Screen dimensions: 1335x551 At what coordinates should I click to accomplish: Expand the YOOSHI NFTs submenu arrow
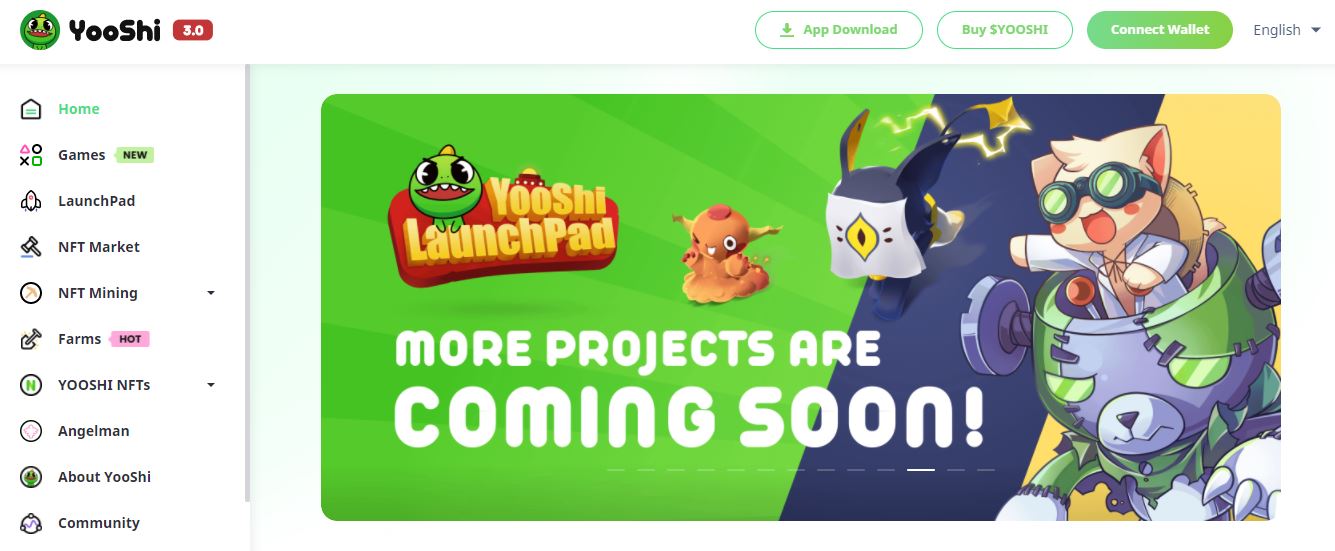click(x=210, y=385)
